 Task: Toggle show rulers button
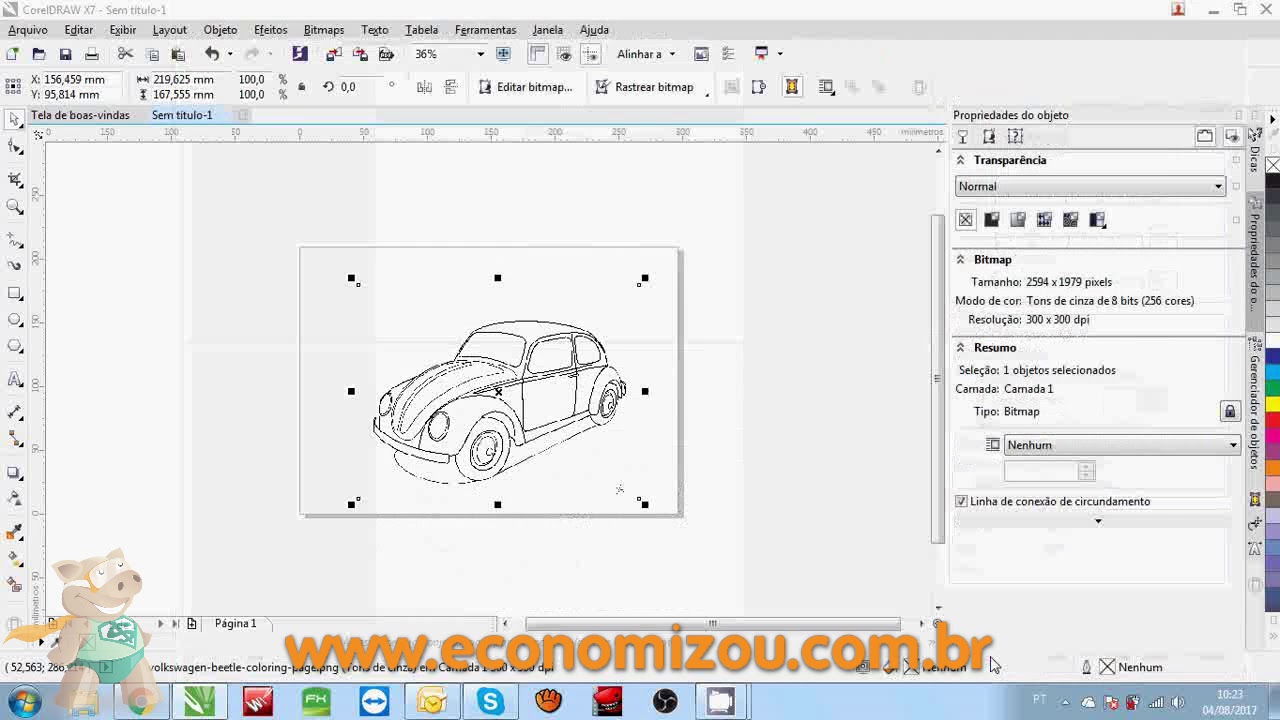click(x=538, y=54)
